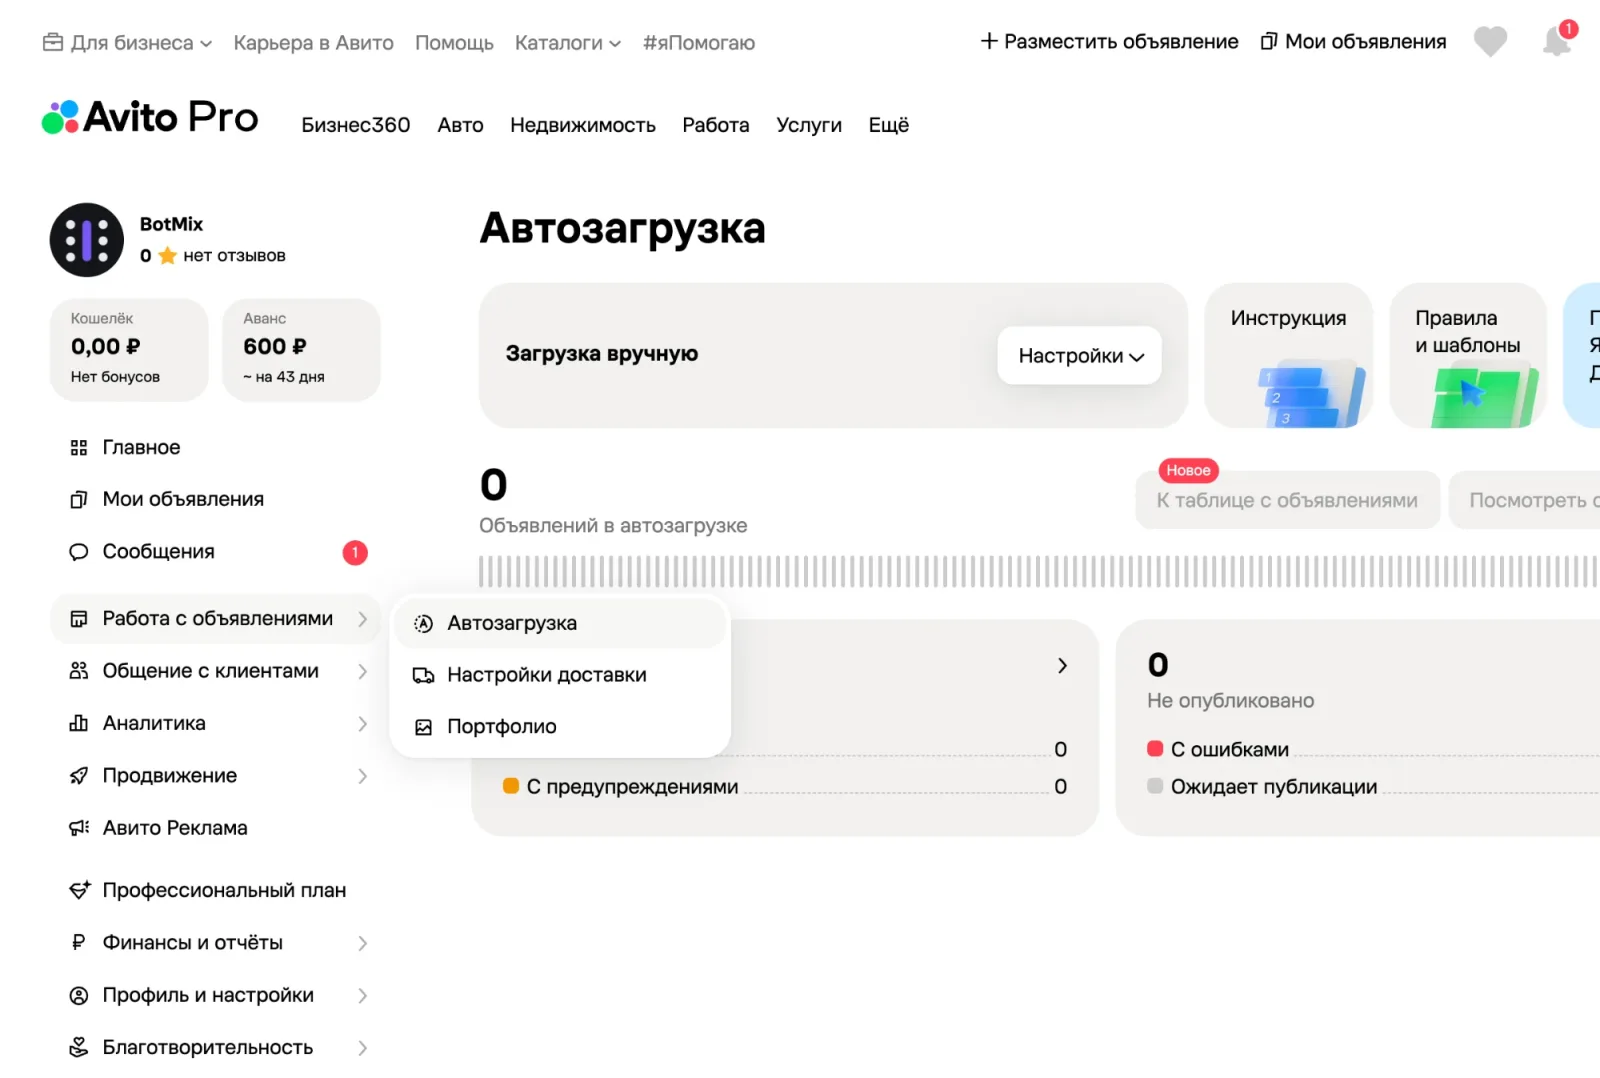1600x1078 pixels.
Task: Open notifications bell icon
Action: coord(1557,41)
